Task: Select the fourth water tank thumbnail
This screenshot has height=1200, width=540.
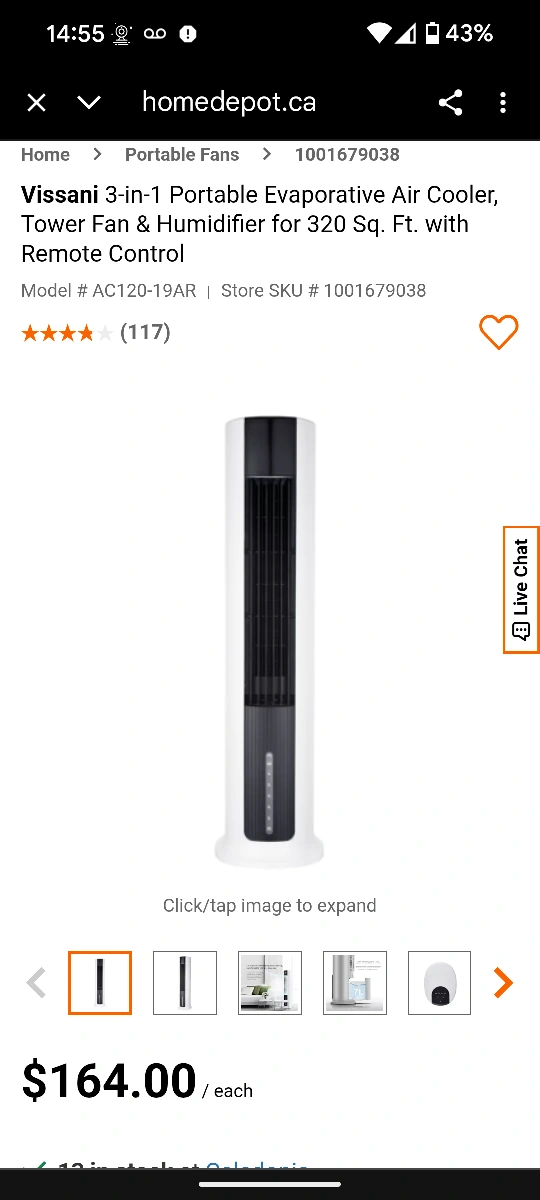Action: [x=355, y=983]
